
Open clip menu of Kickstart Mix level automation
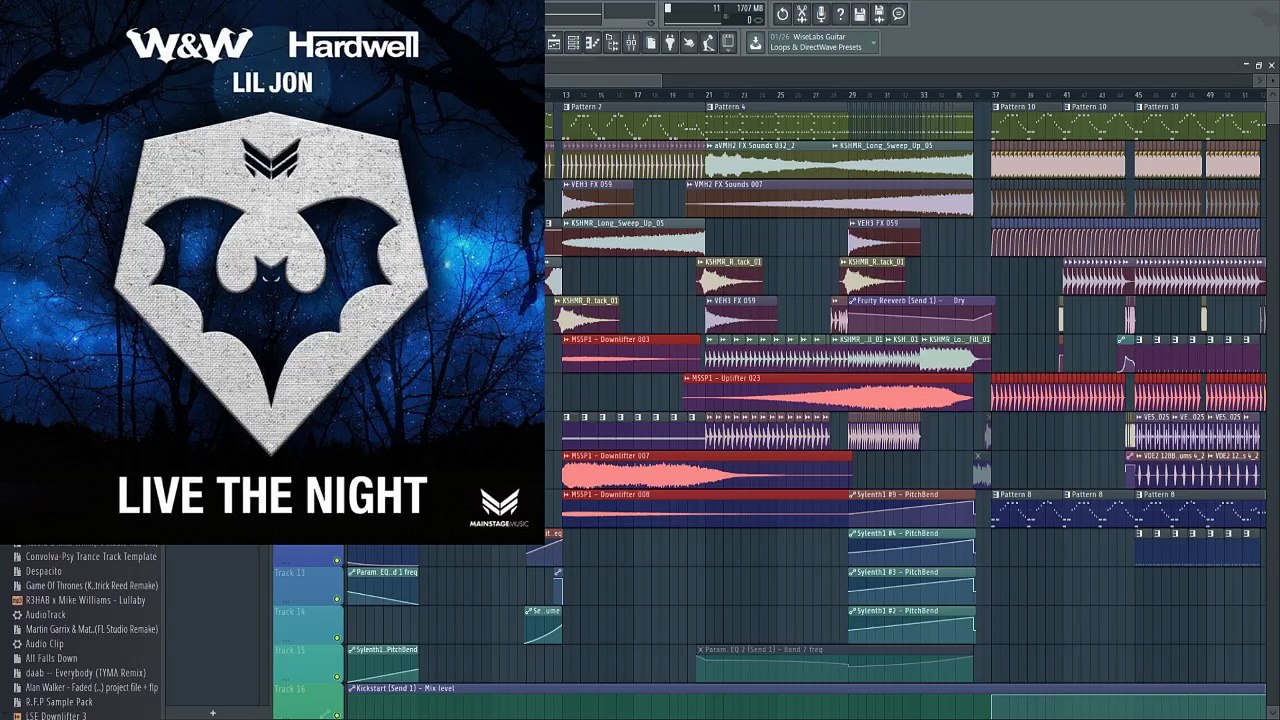[x=352, y=689]
